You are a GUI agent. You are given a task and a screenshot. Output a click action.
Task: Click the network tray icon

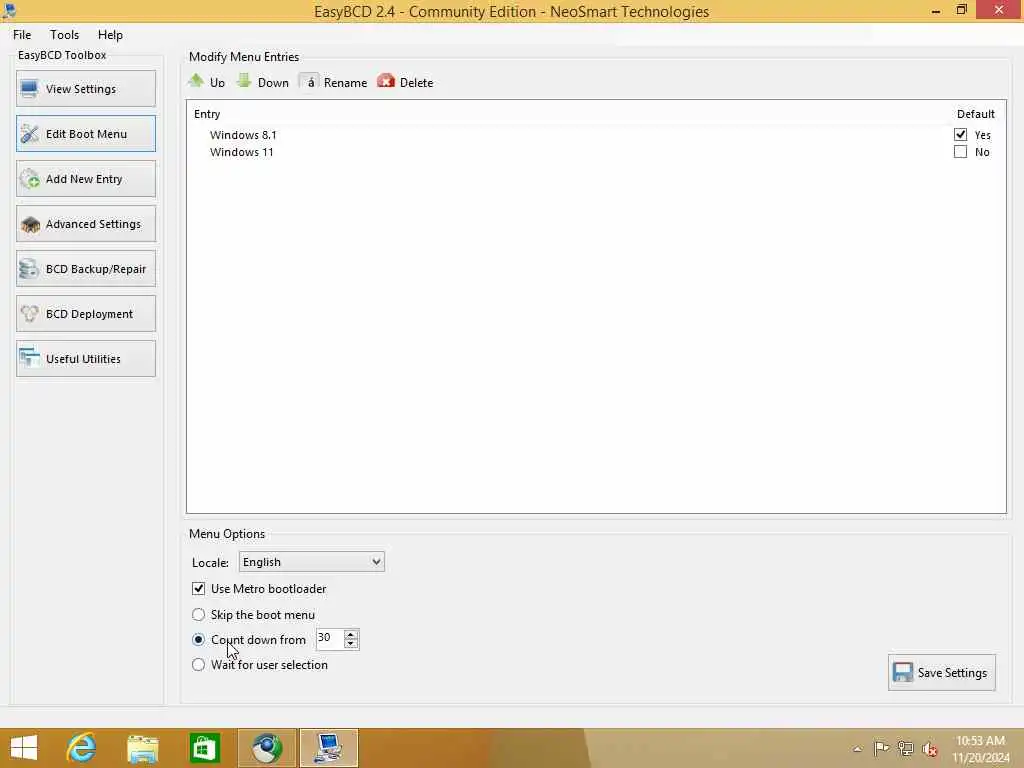click(x=905, y=748)
